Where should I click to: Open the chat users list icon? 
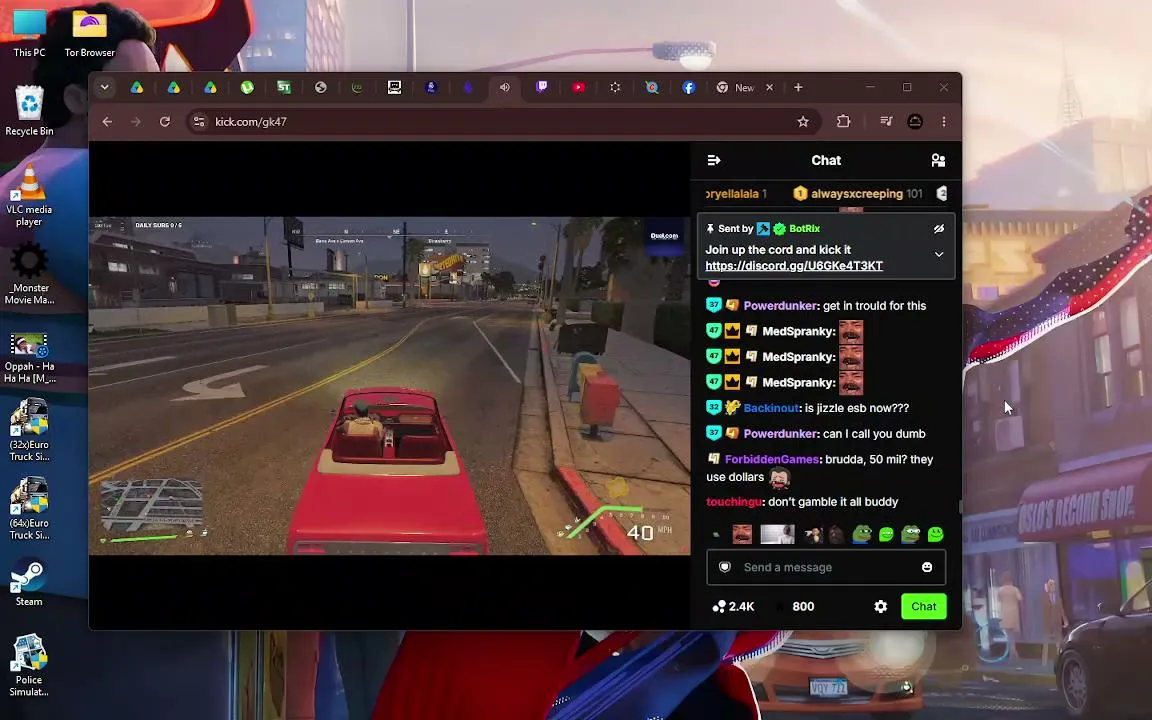(x=938, y=160)
